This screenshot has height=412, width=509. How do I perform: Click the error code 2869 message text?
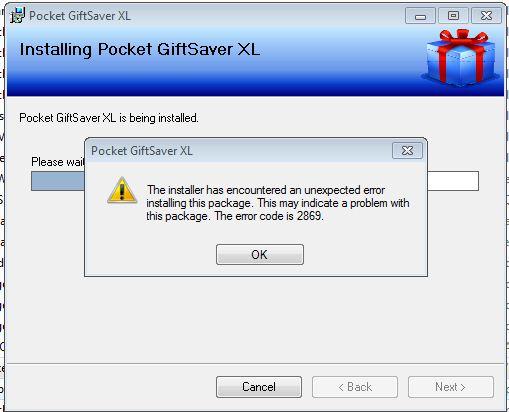click(x=278, y=203)
